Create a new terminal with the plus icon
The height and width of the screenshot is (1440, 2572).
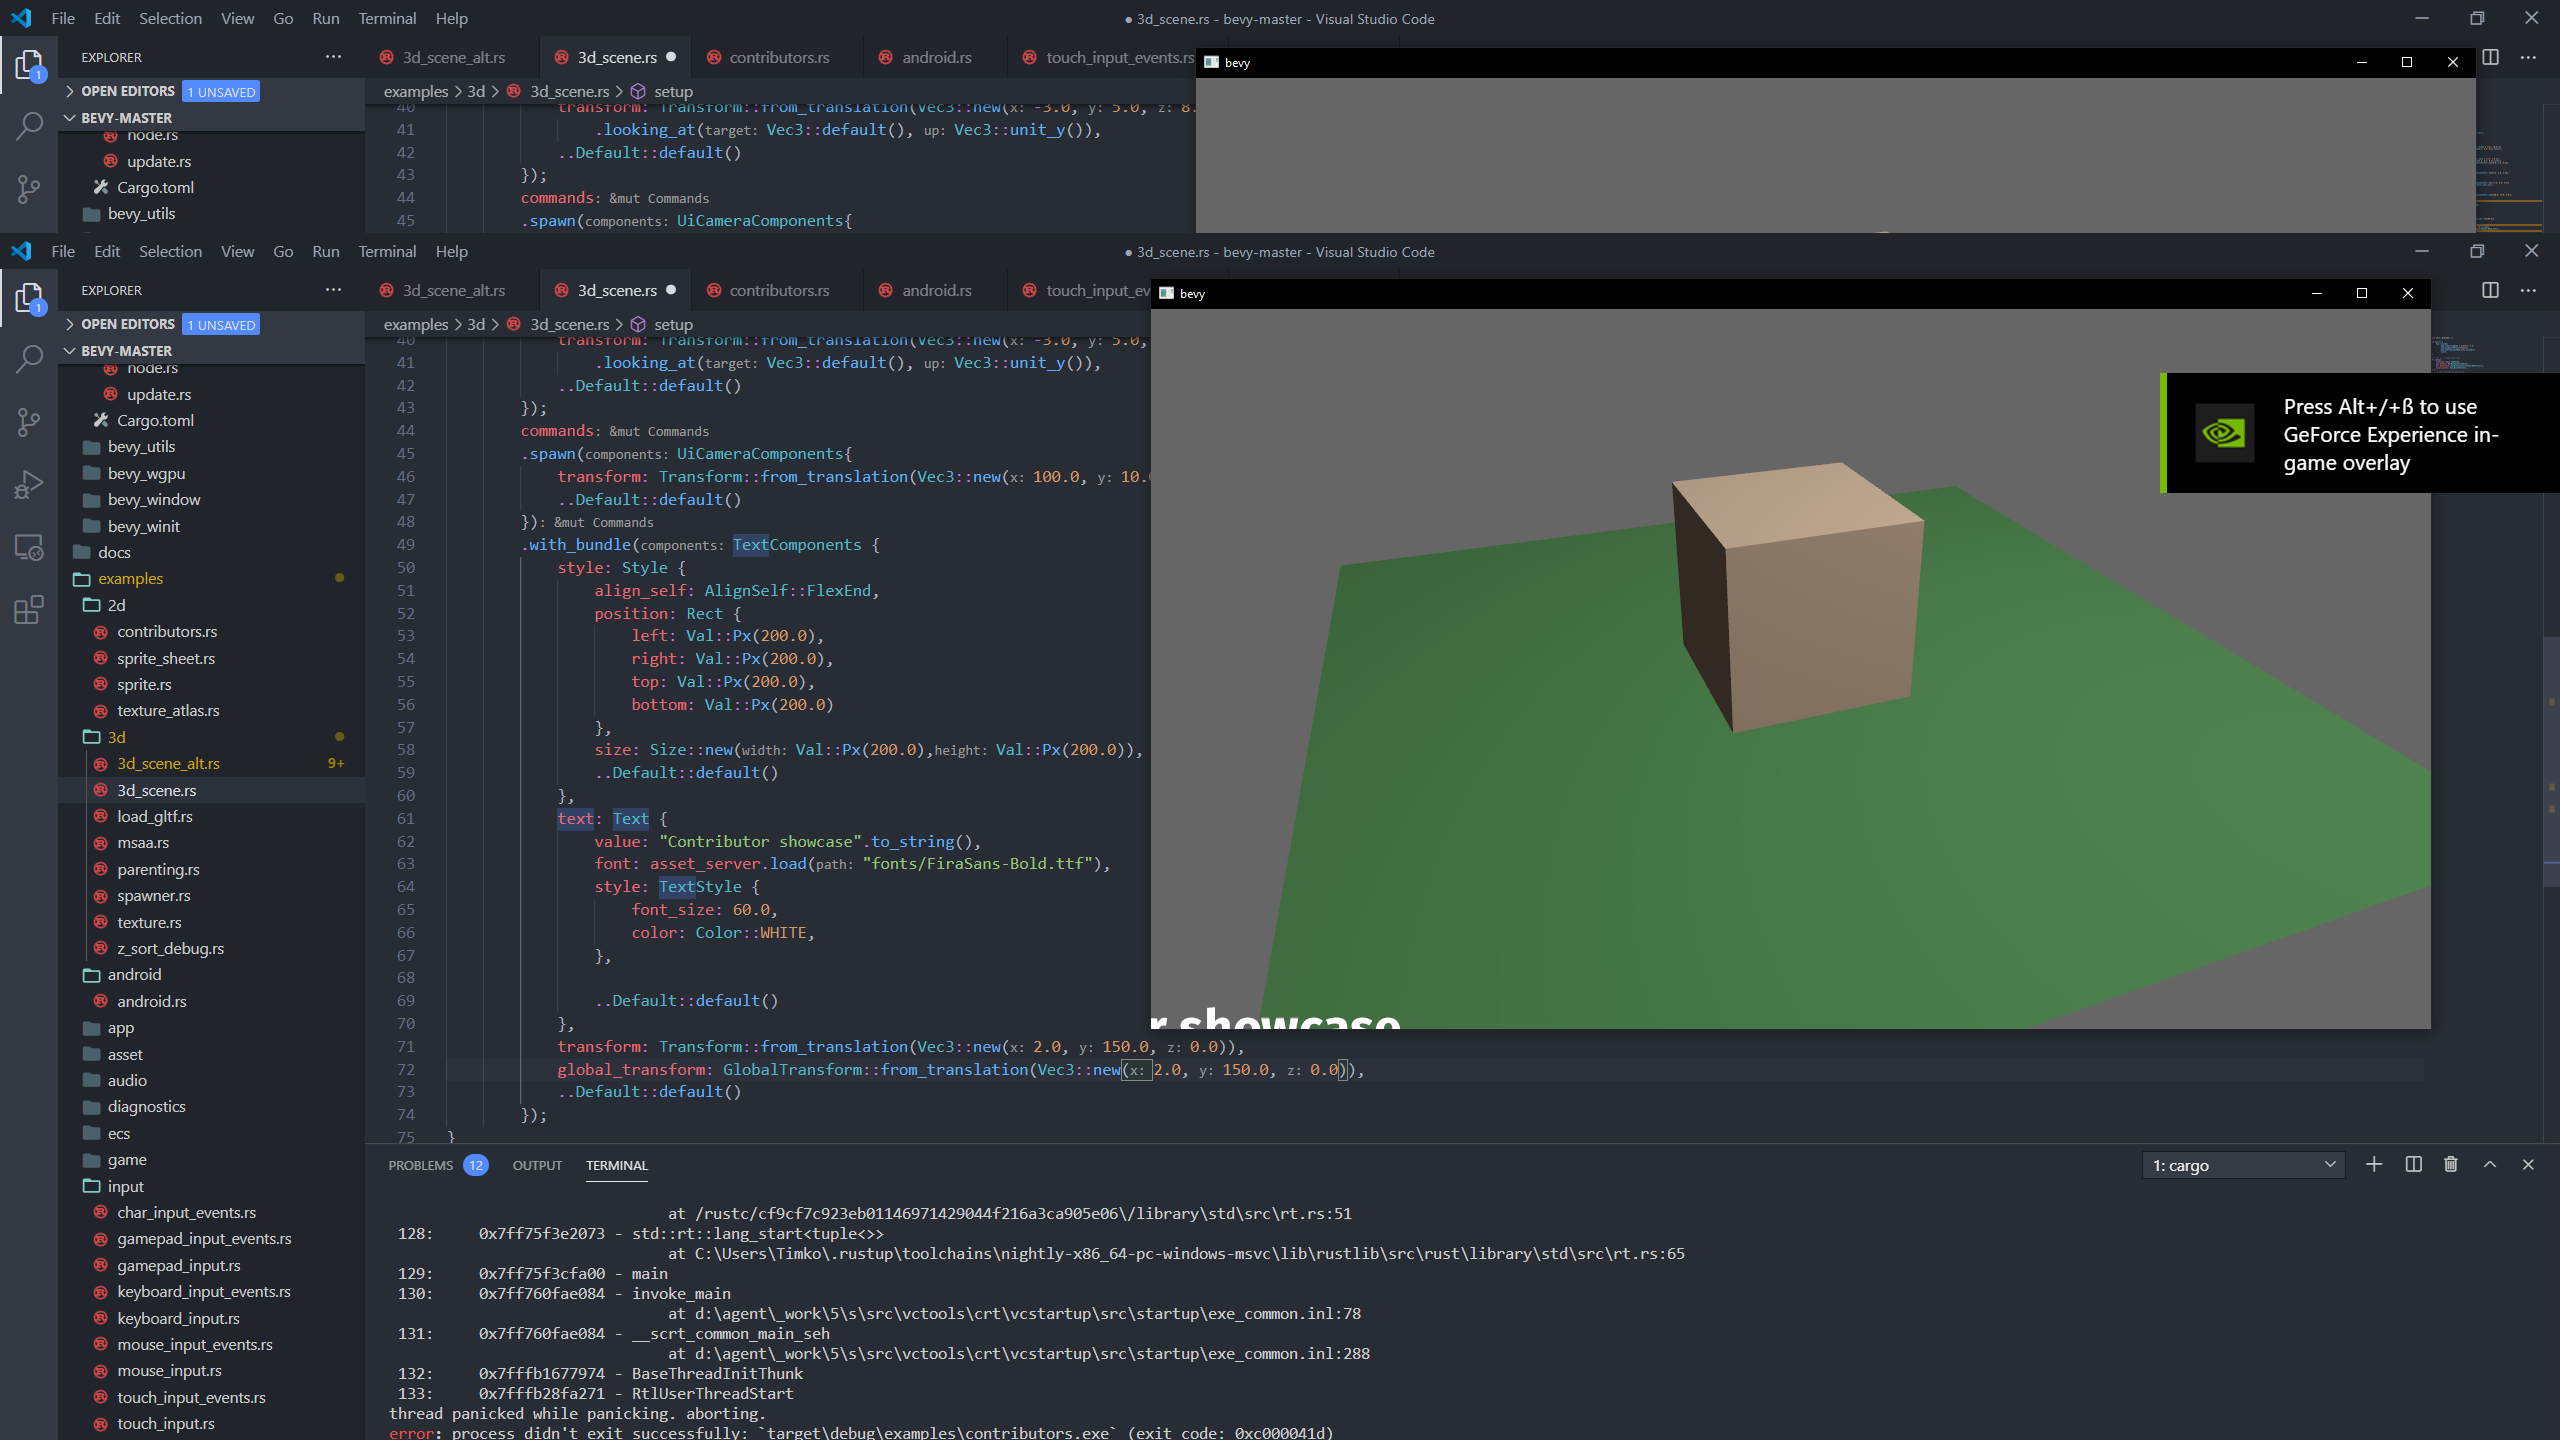click(2376, 1164)
